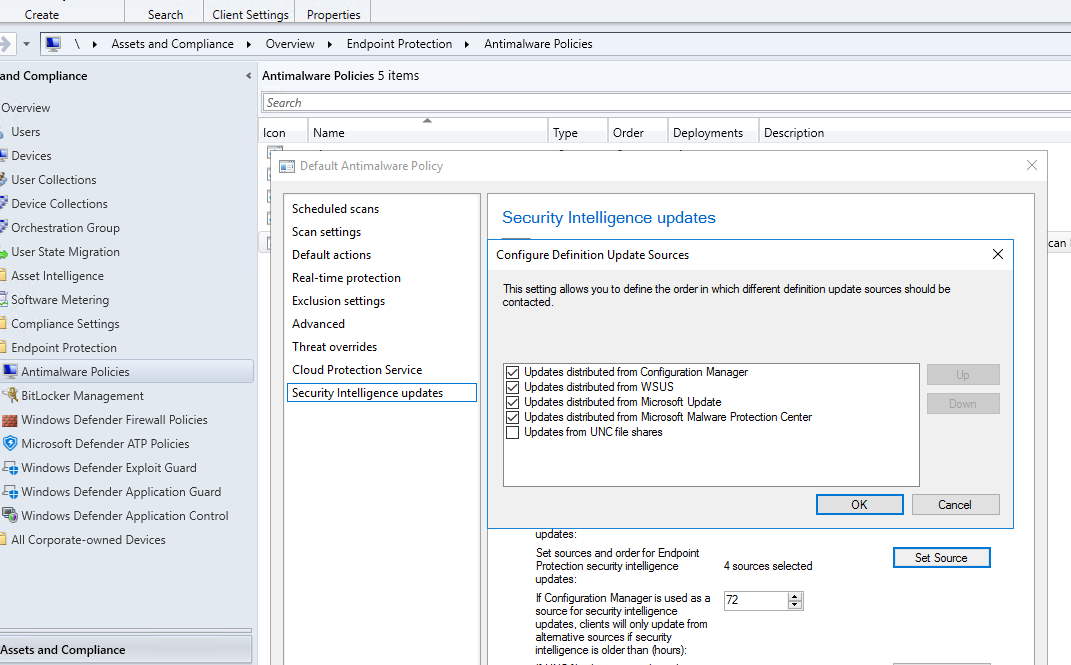Uncheck Updates distributed from WSUS
This screenshot has height=665, width=1071.
coord(512,387)
